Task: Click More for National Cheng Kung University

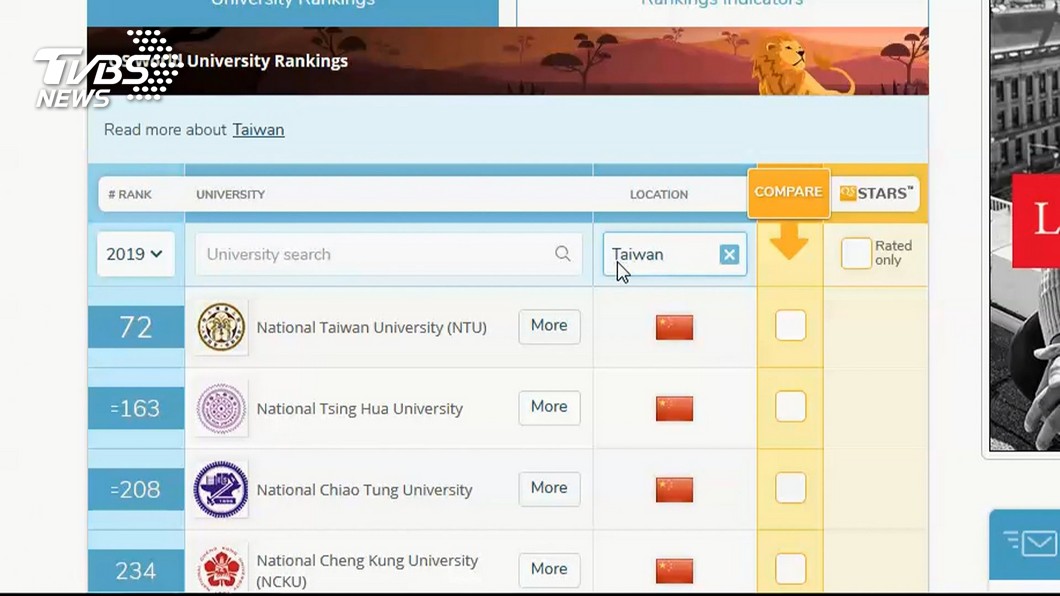Action: [x=549, y=569]
